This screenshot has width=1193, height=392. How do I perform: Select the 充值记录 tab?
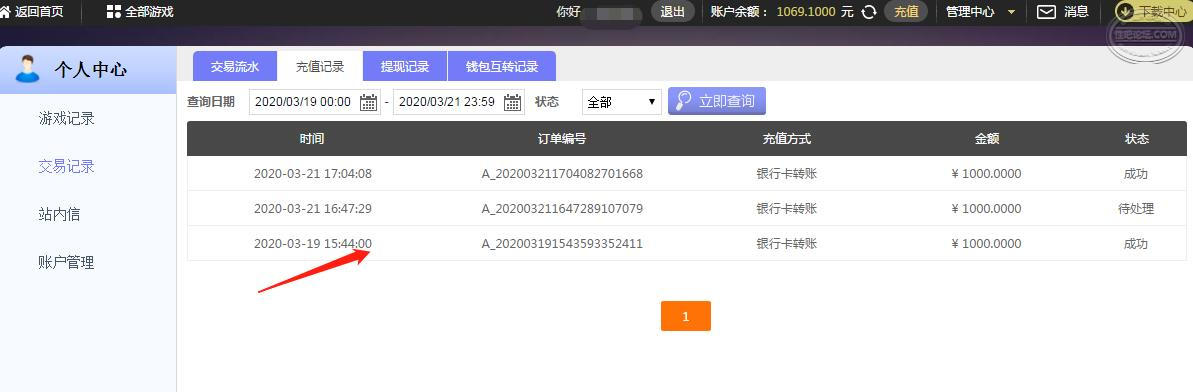tap(320, 66)
